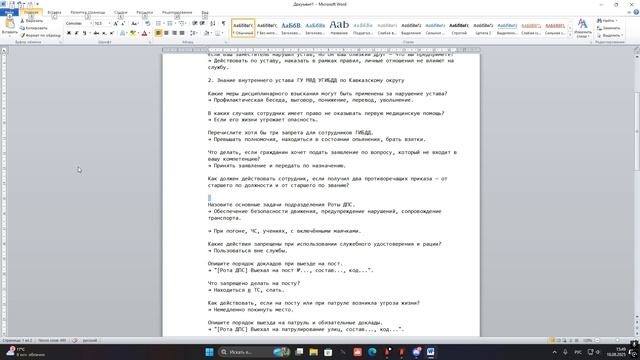The width and height of the screenshot is (640, 360).
Task: Open the Select (Выделить) dropdown
Action: coord(610,36)
